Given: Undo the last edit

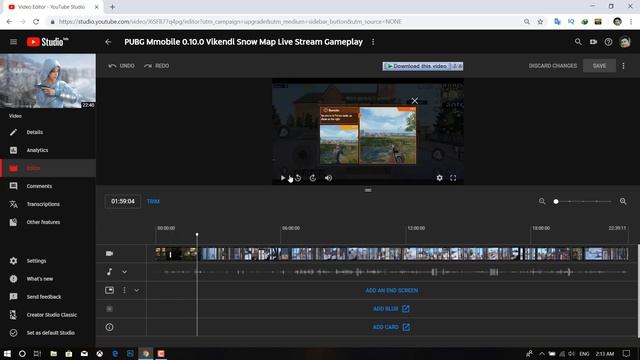Looking at the screenshot, I should pos(121,66).
